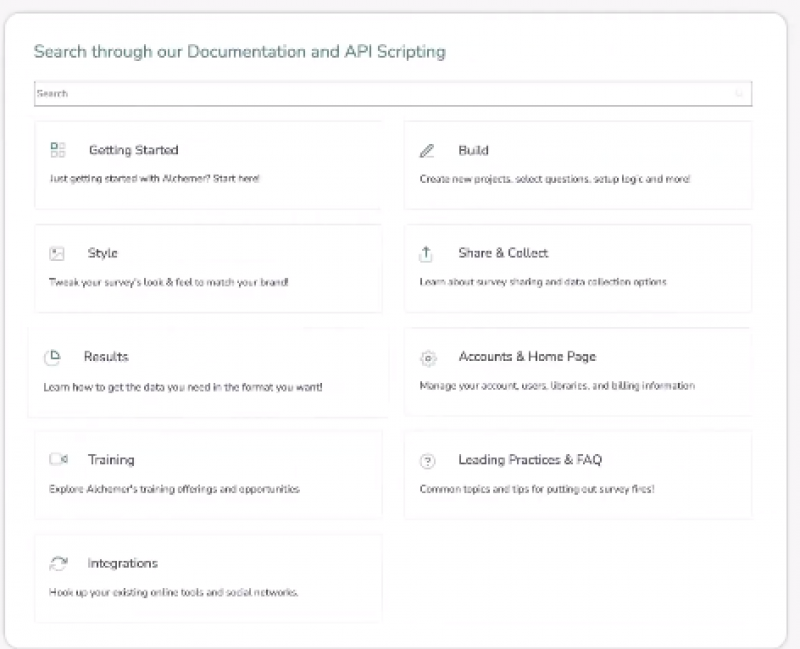Click the Results pie chart icon
800x649 pixels.
[53, 357]
